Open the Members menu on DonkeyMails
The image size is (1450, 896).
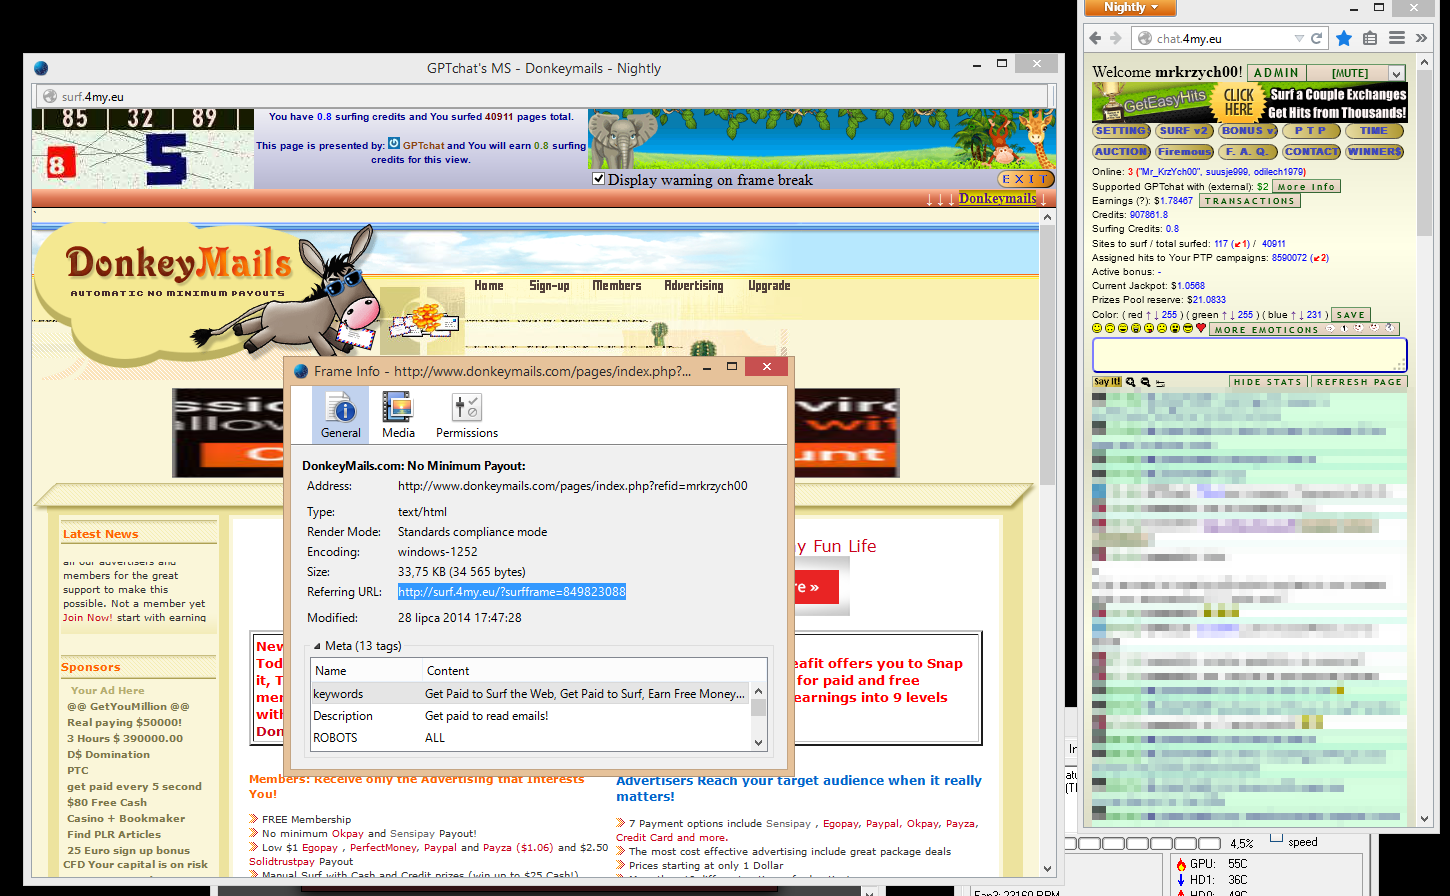coord(617,286)
